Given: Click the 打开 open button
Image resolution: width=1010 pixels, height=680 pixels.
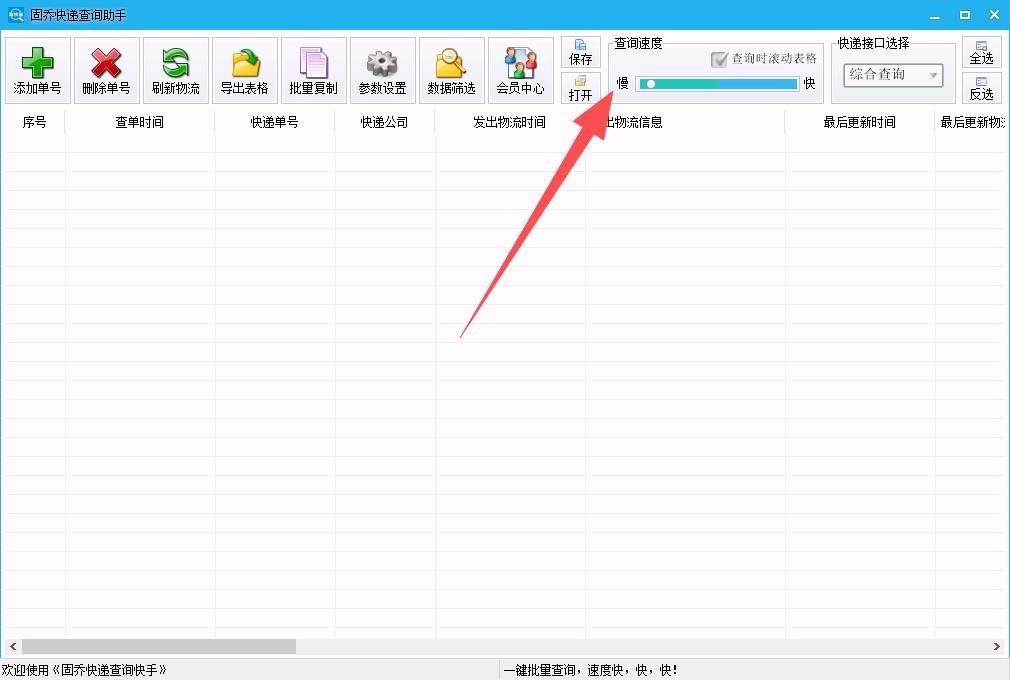Looking at the screenshot, I should pyautogui.click(x=581, y=88).
